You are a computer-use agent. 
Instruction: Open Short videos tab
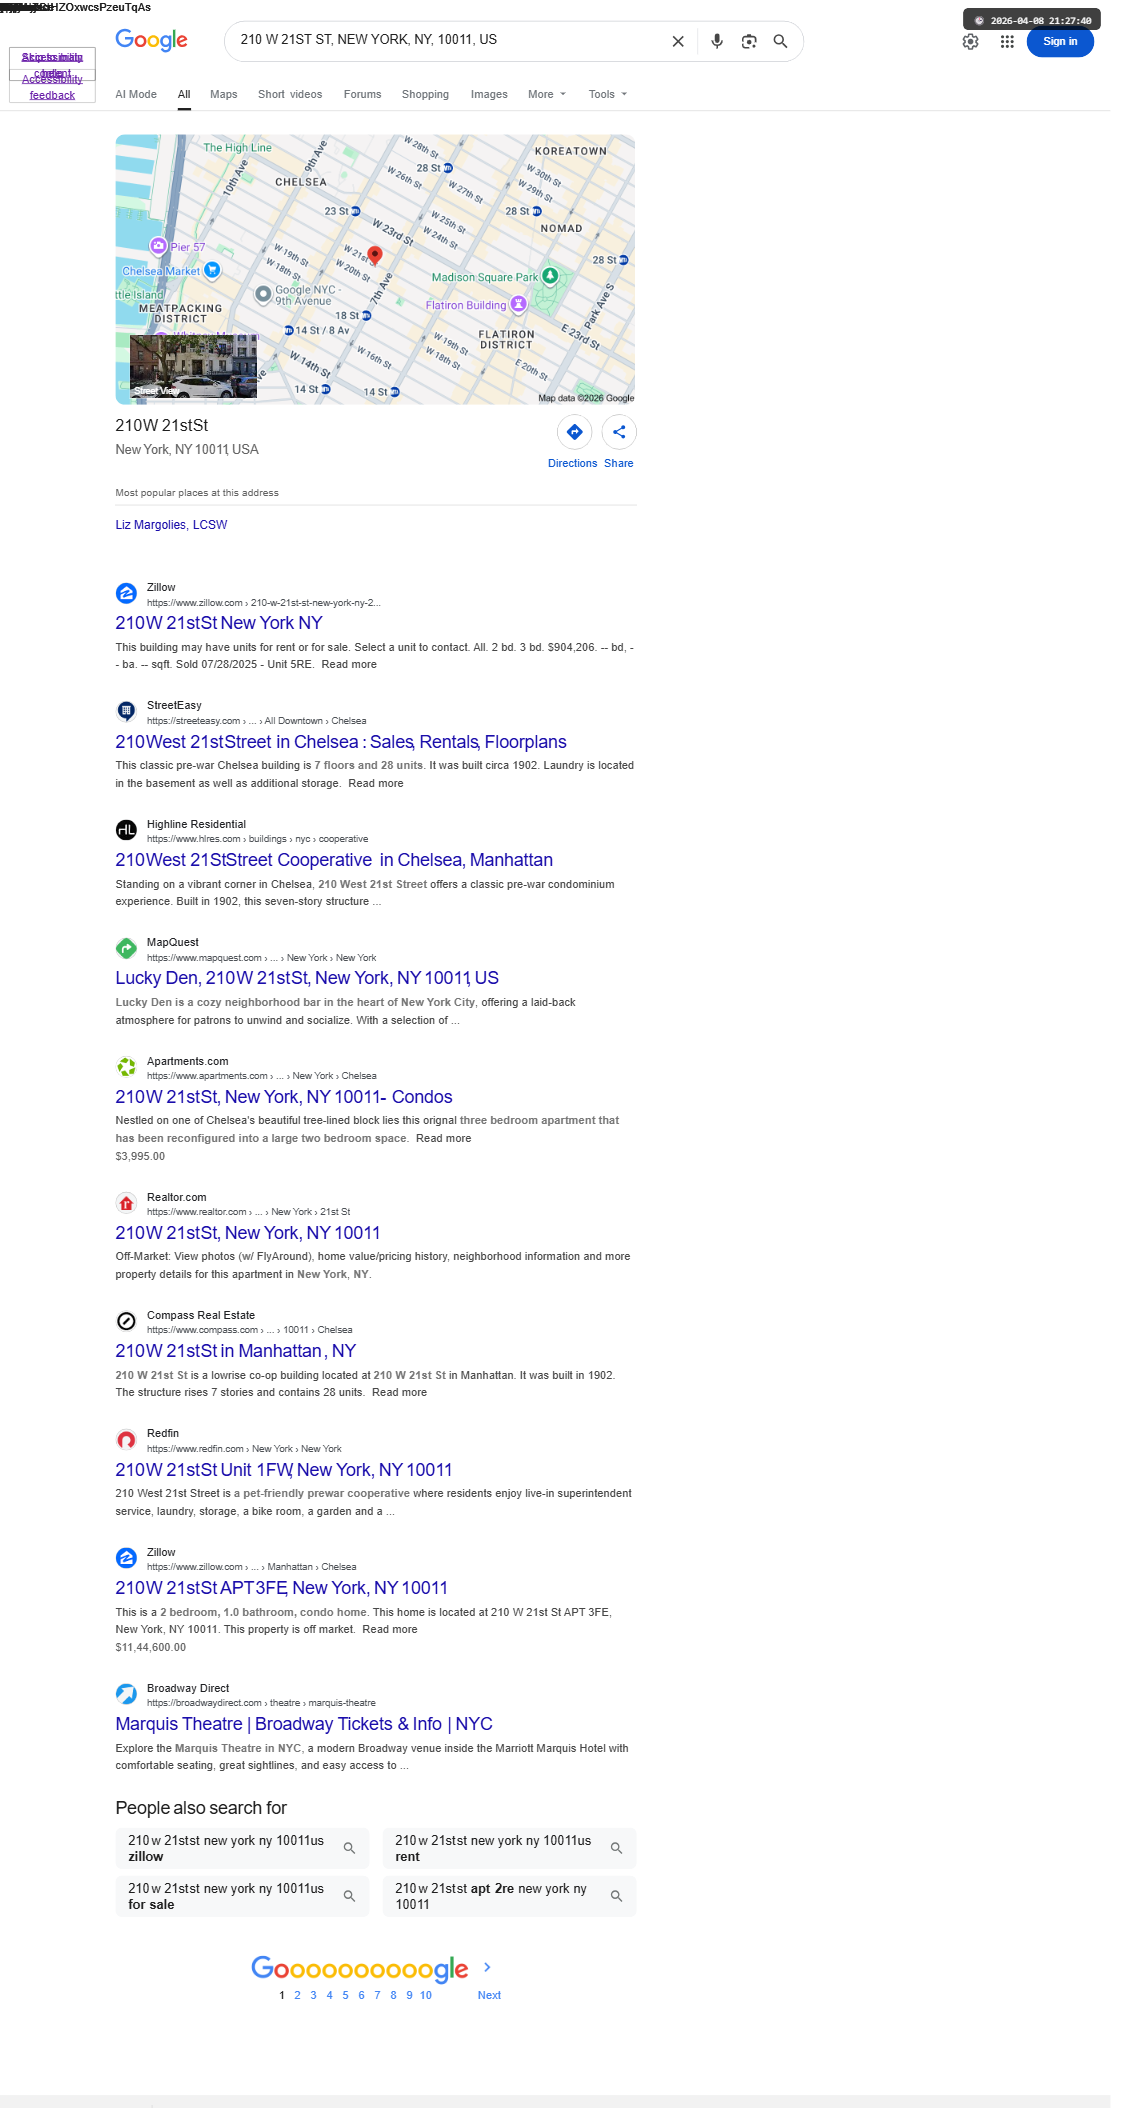click(x=290, y=94)
